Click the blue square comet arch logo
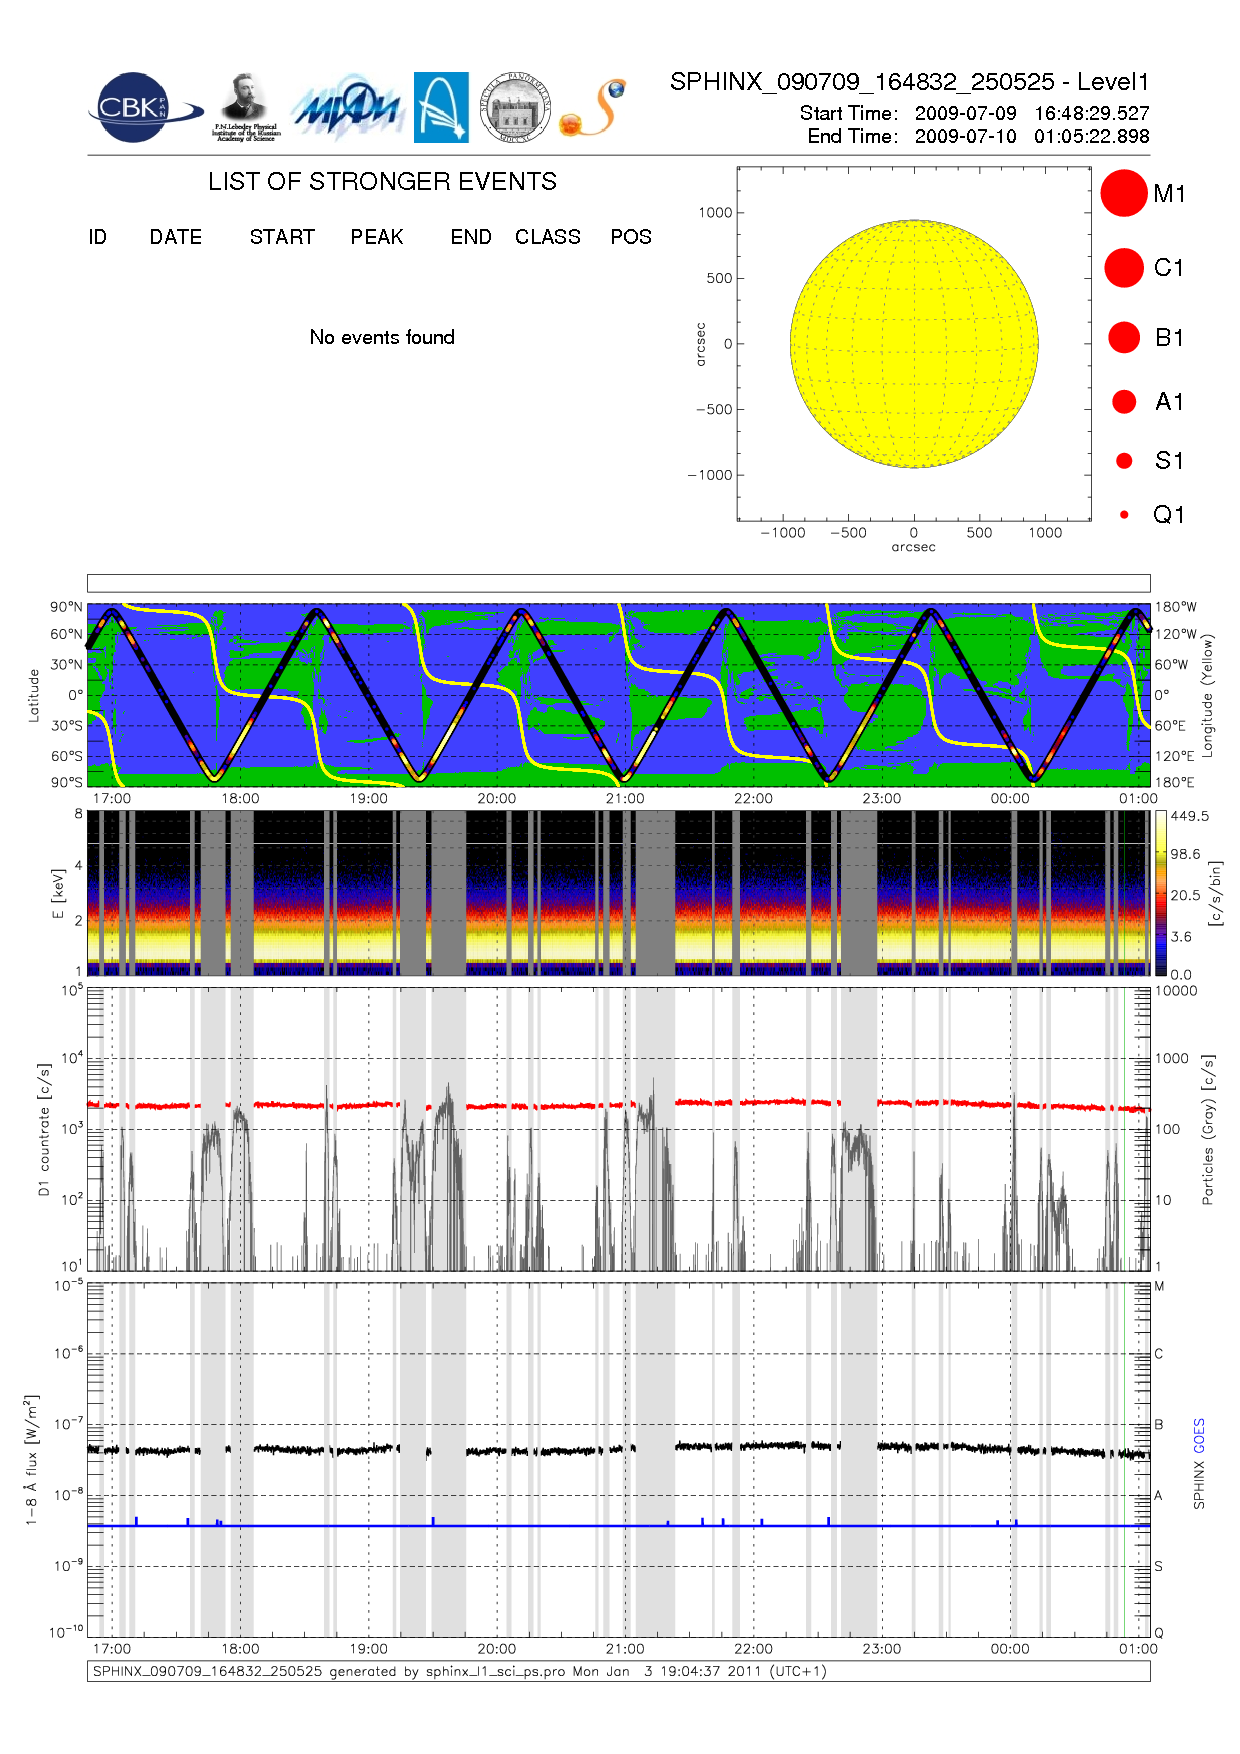The image size is (1240, 1754). [441, 107]
